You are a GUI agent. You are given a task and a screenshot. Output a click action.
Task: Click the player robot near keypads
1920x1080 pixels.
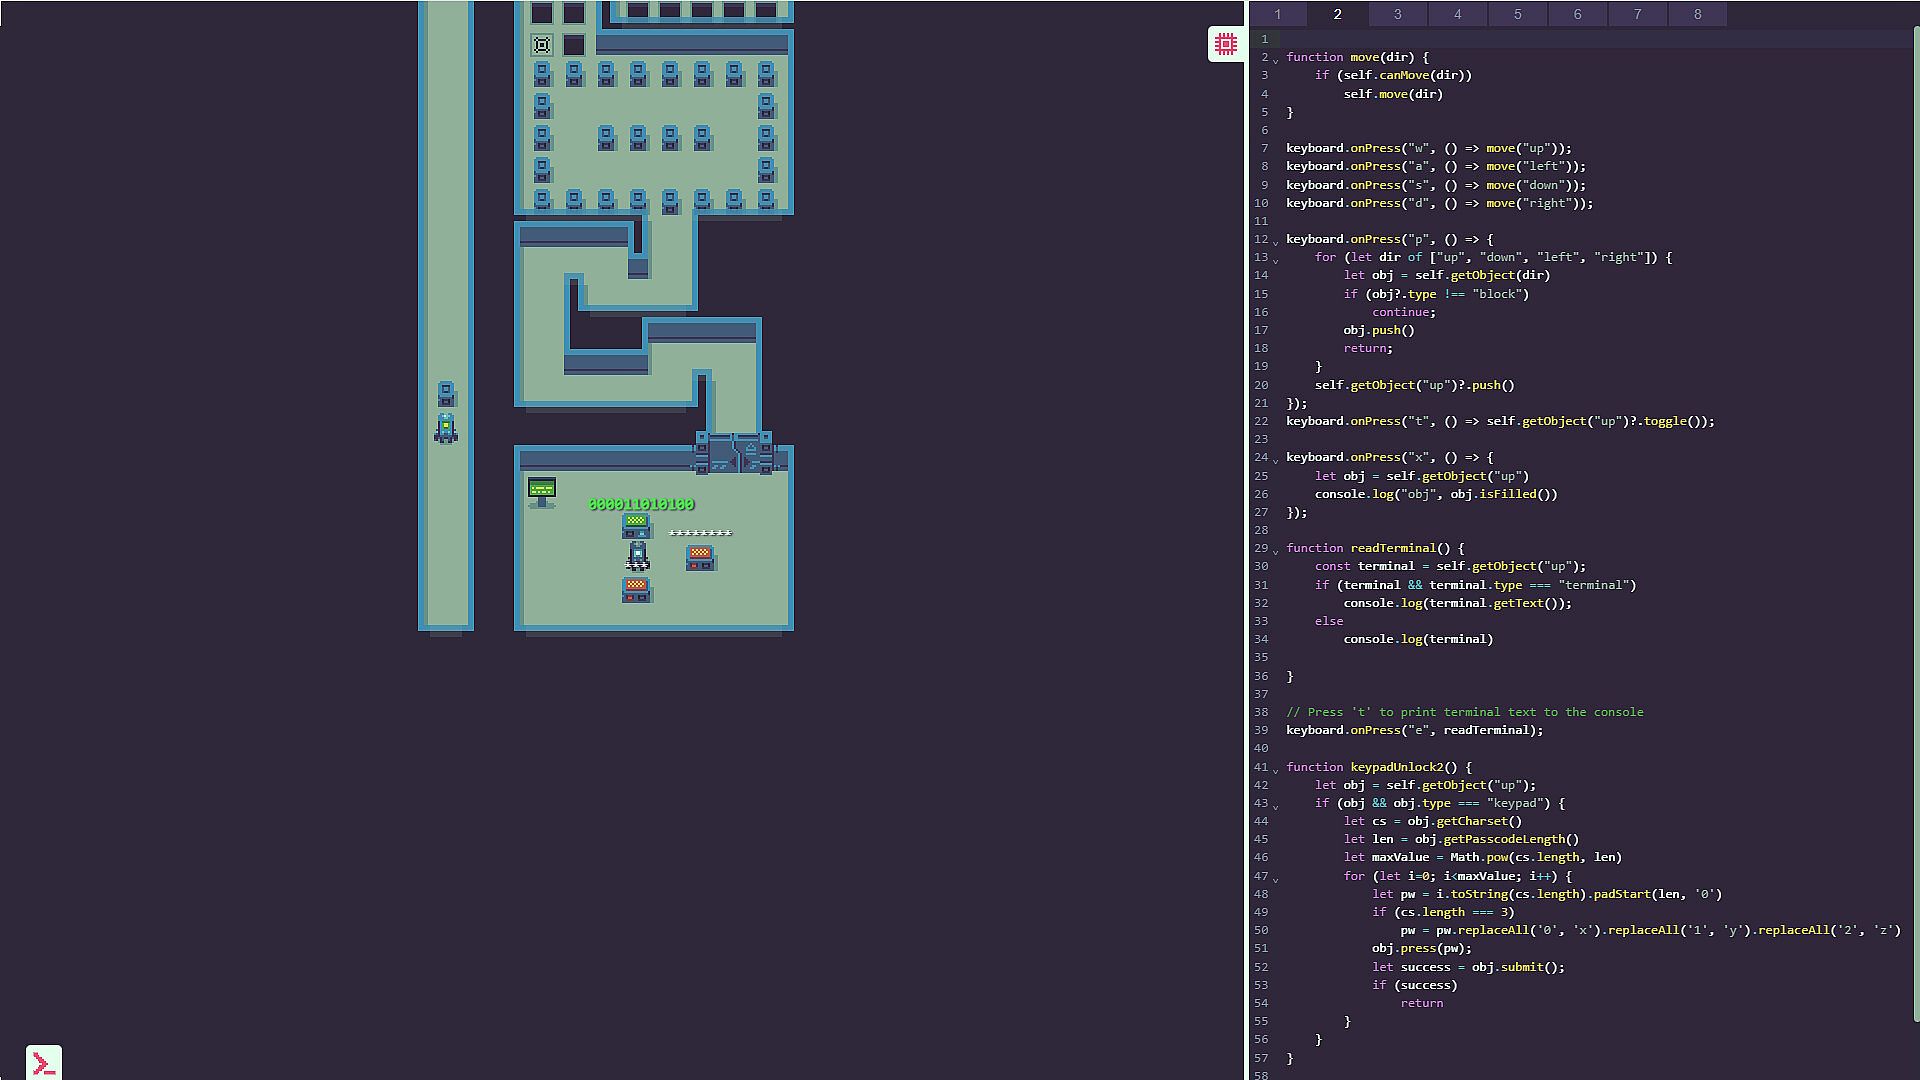click(x=637, y=555)
